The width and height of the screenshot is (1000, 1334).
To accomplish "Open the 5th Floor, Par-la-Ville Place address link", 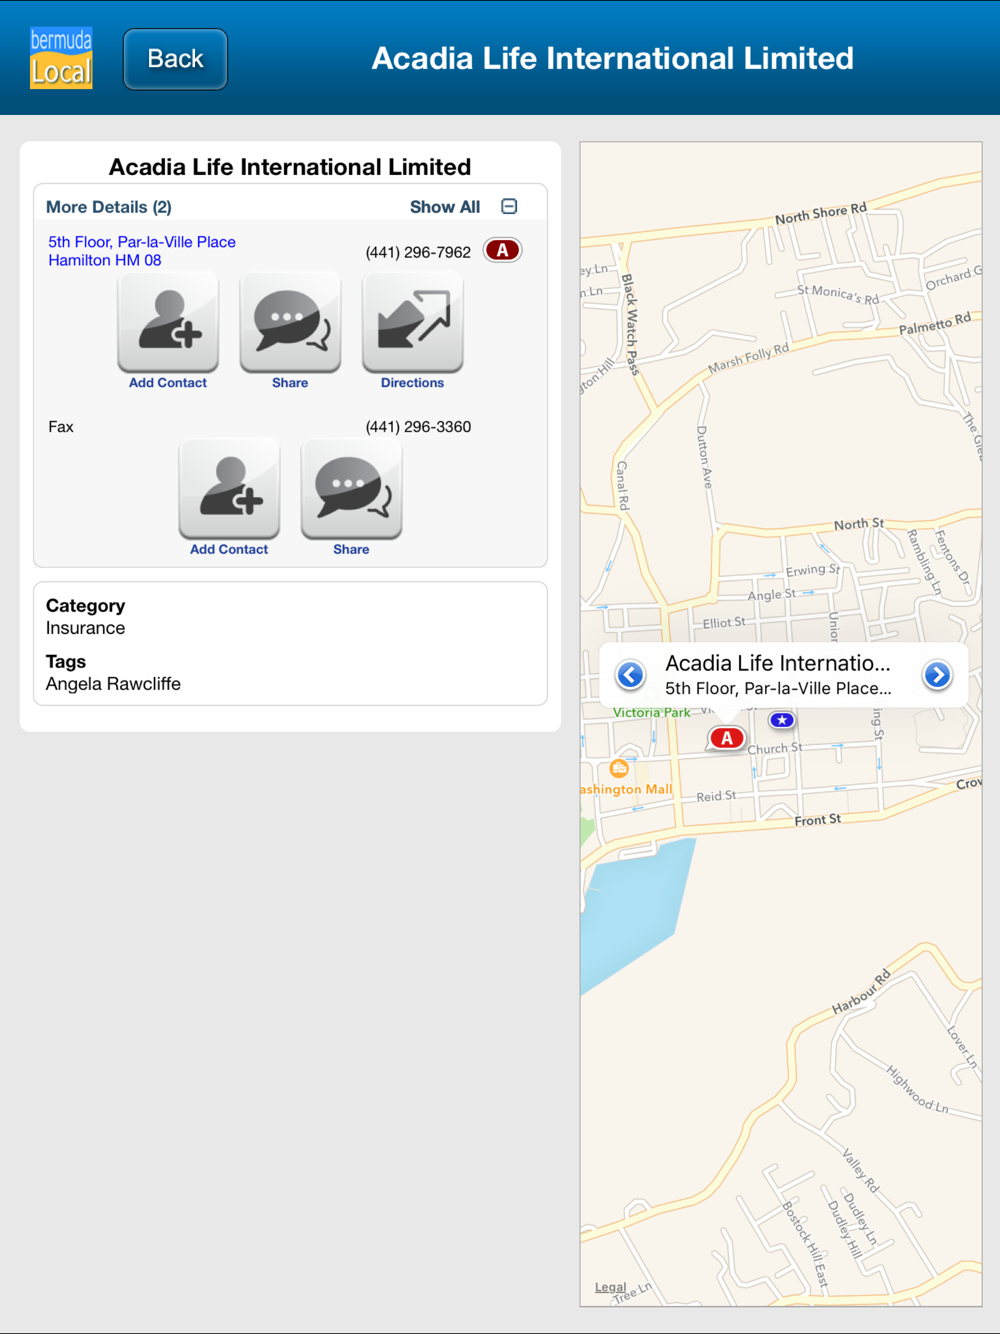I will coord(142,251).
